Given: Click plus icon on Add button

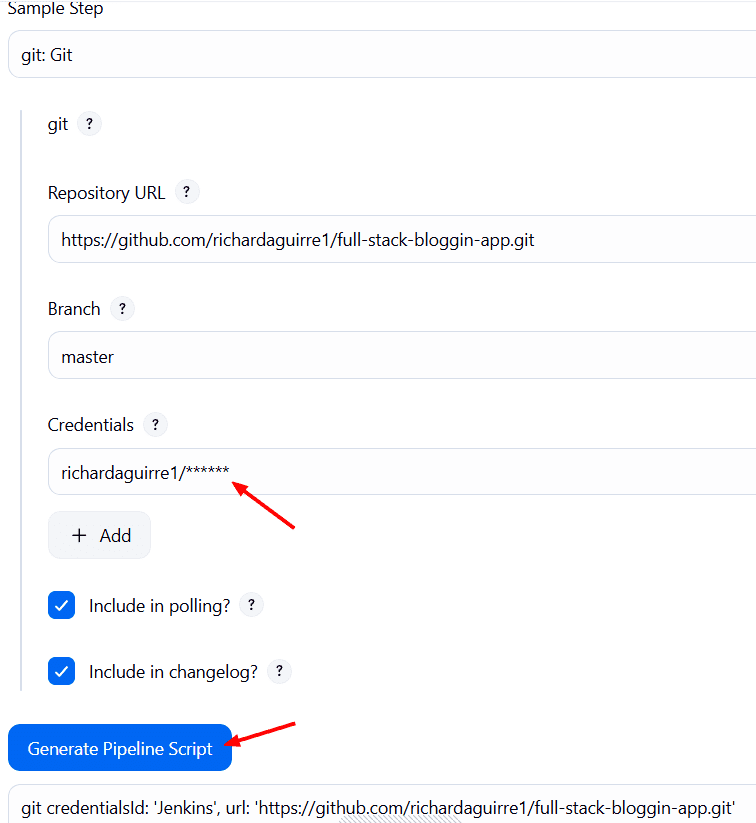Looking at the screenshot, I should coord(79,535).
